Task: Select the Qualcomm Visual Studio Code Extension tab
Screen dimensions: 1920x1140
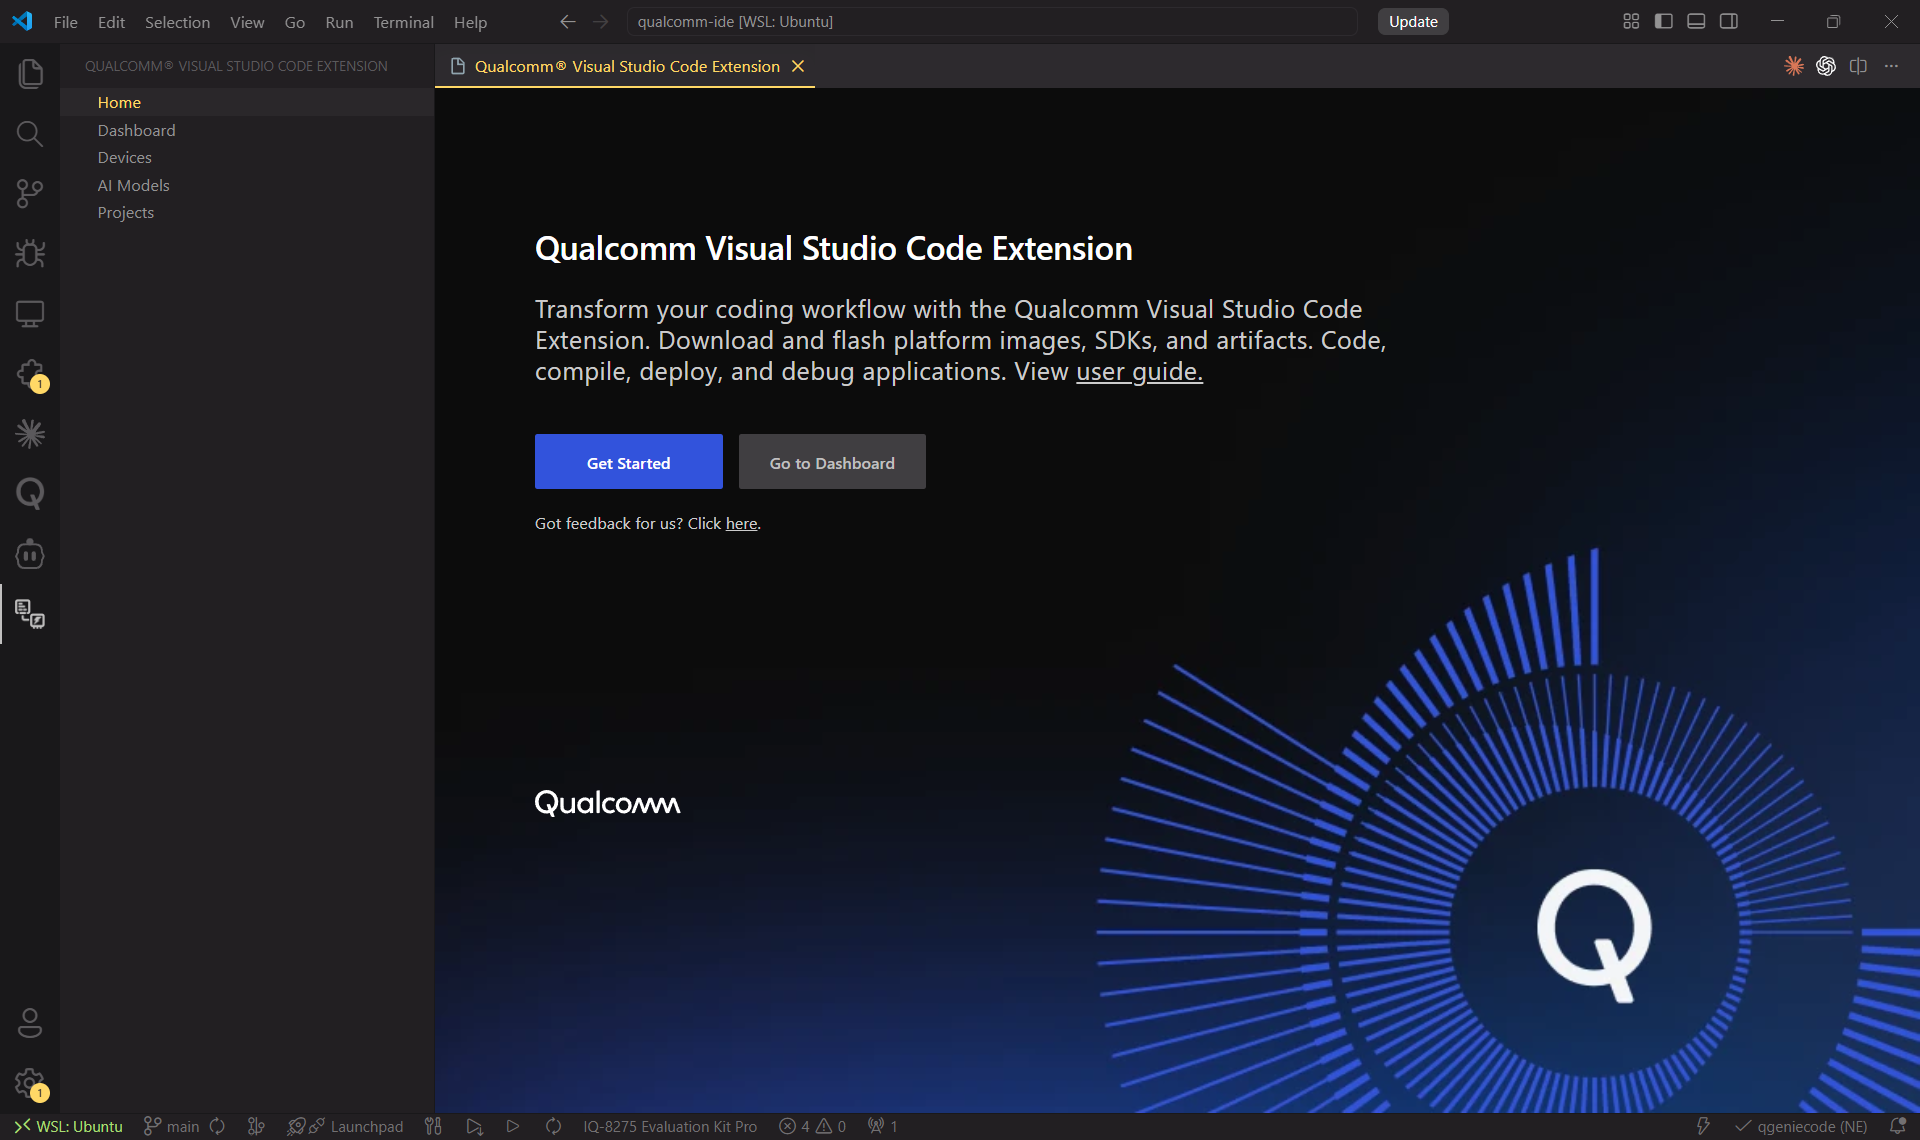Action: tap(626, 66)
